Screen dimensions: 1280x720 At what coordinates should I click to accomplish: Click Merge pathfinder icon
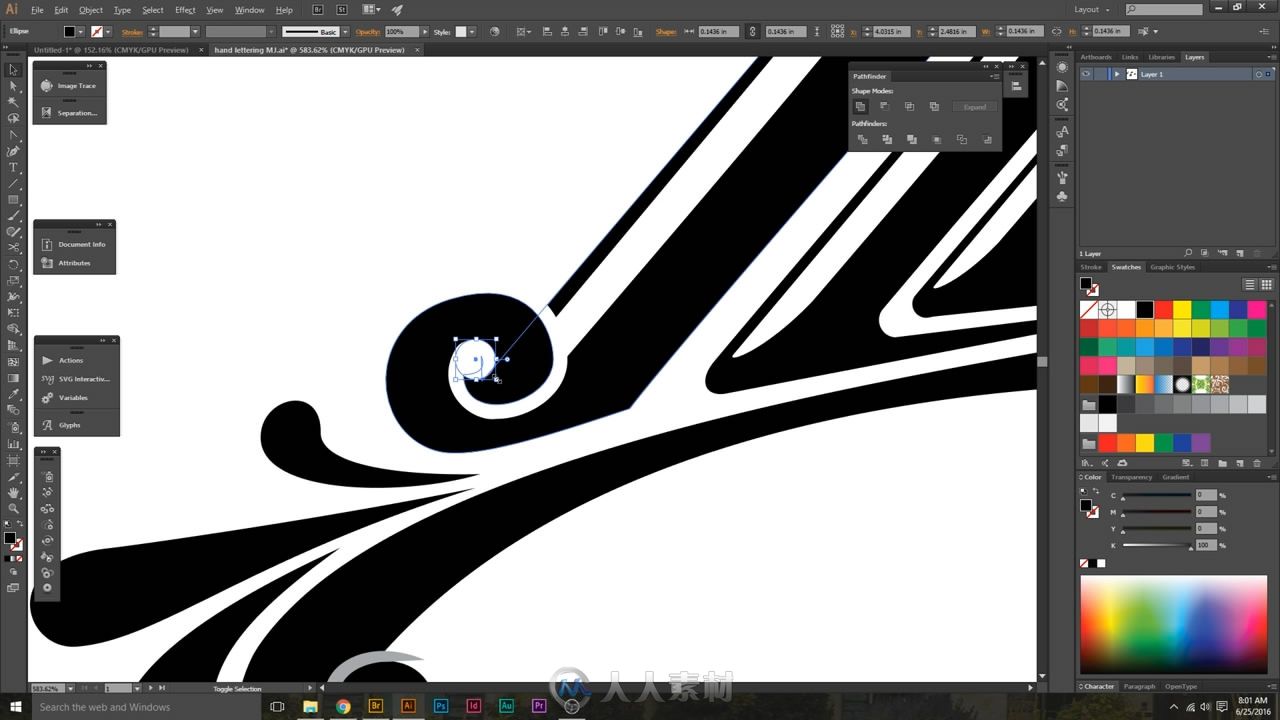pyautogui.click(x=911, y=140)
